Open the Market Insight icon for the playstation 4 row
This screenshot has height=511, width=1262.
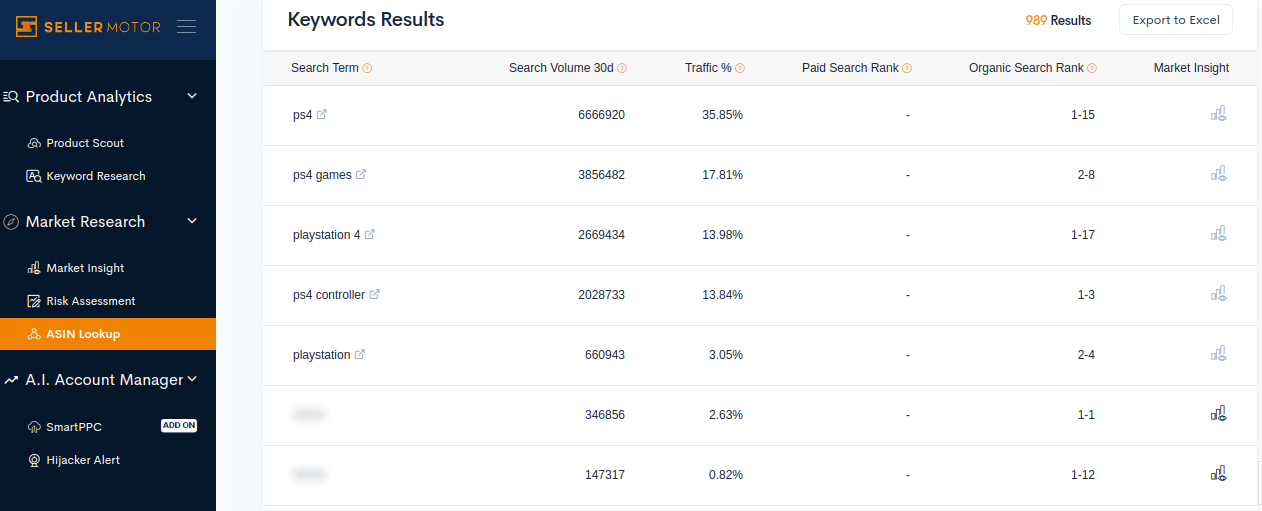1219,234
